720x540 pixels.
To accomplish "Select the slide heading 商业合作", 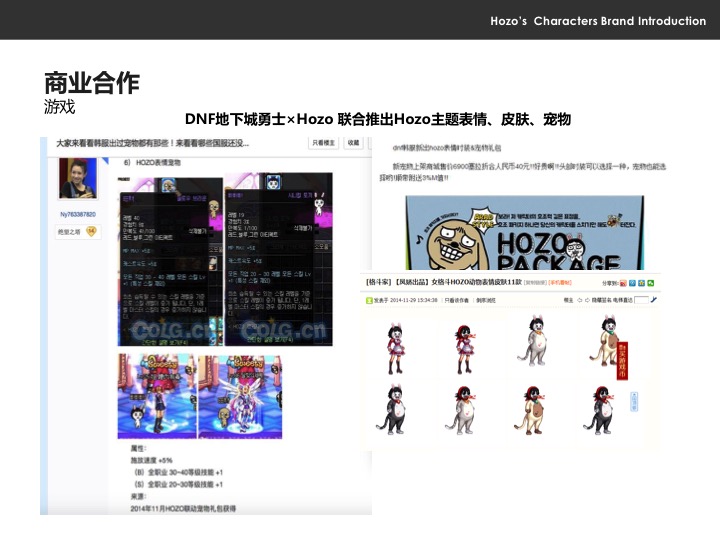I will pyautogui.click(x=92, y=83).
